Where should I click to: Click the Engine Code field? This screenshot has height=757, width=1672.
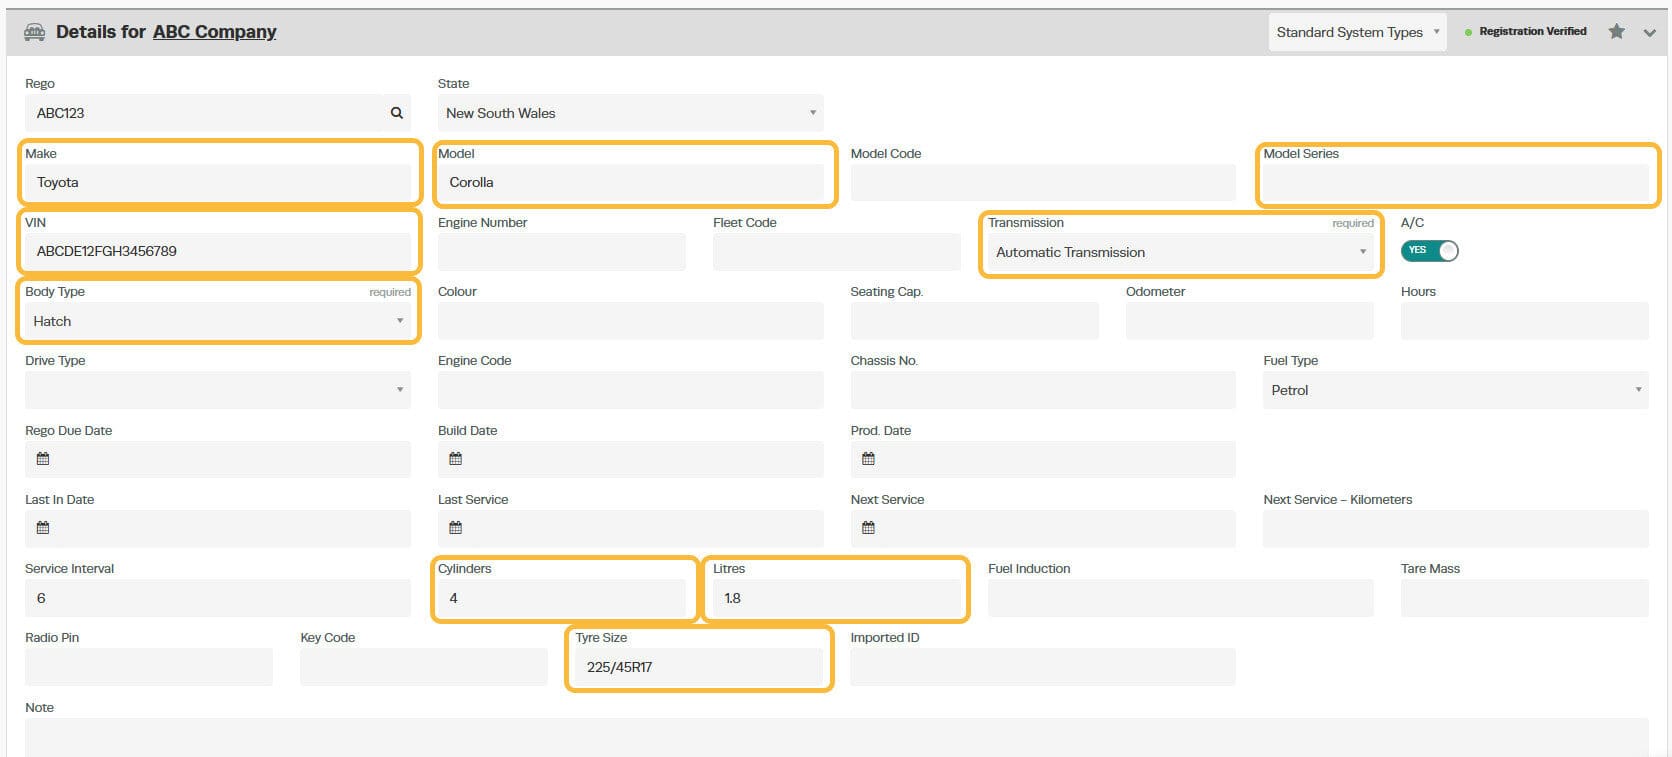[x=630, y=390]
